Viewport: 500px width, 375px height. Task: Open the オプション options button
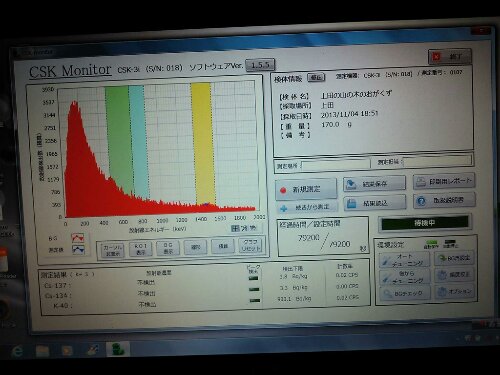454,292
